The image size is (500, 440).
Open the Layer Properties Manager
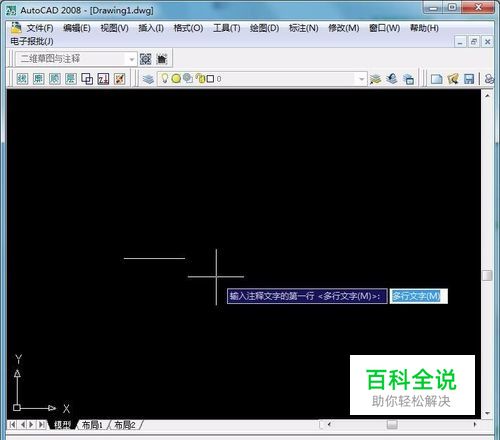point(148,79)
